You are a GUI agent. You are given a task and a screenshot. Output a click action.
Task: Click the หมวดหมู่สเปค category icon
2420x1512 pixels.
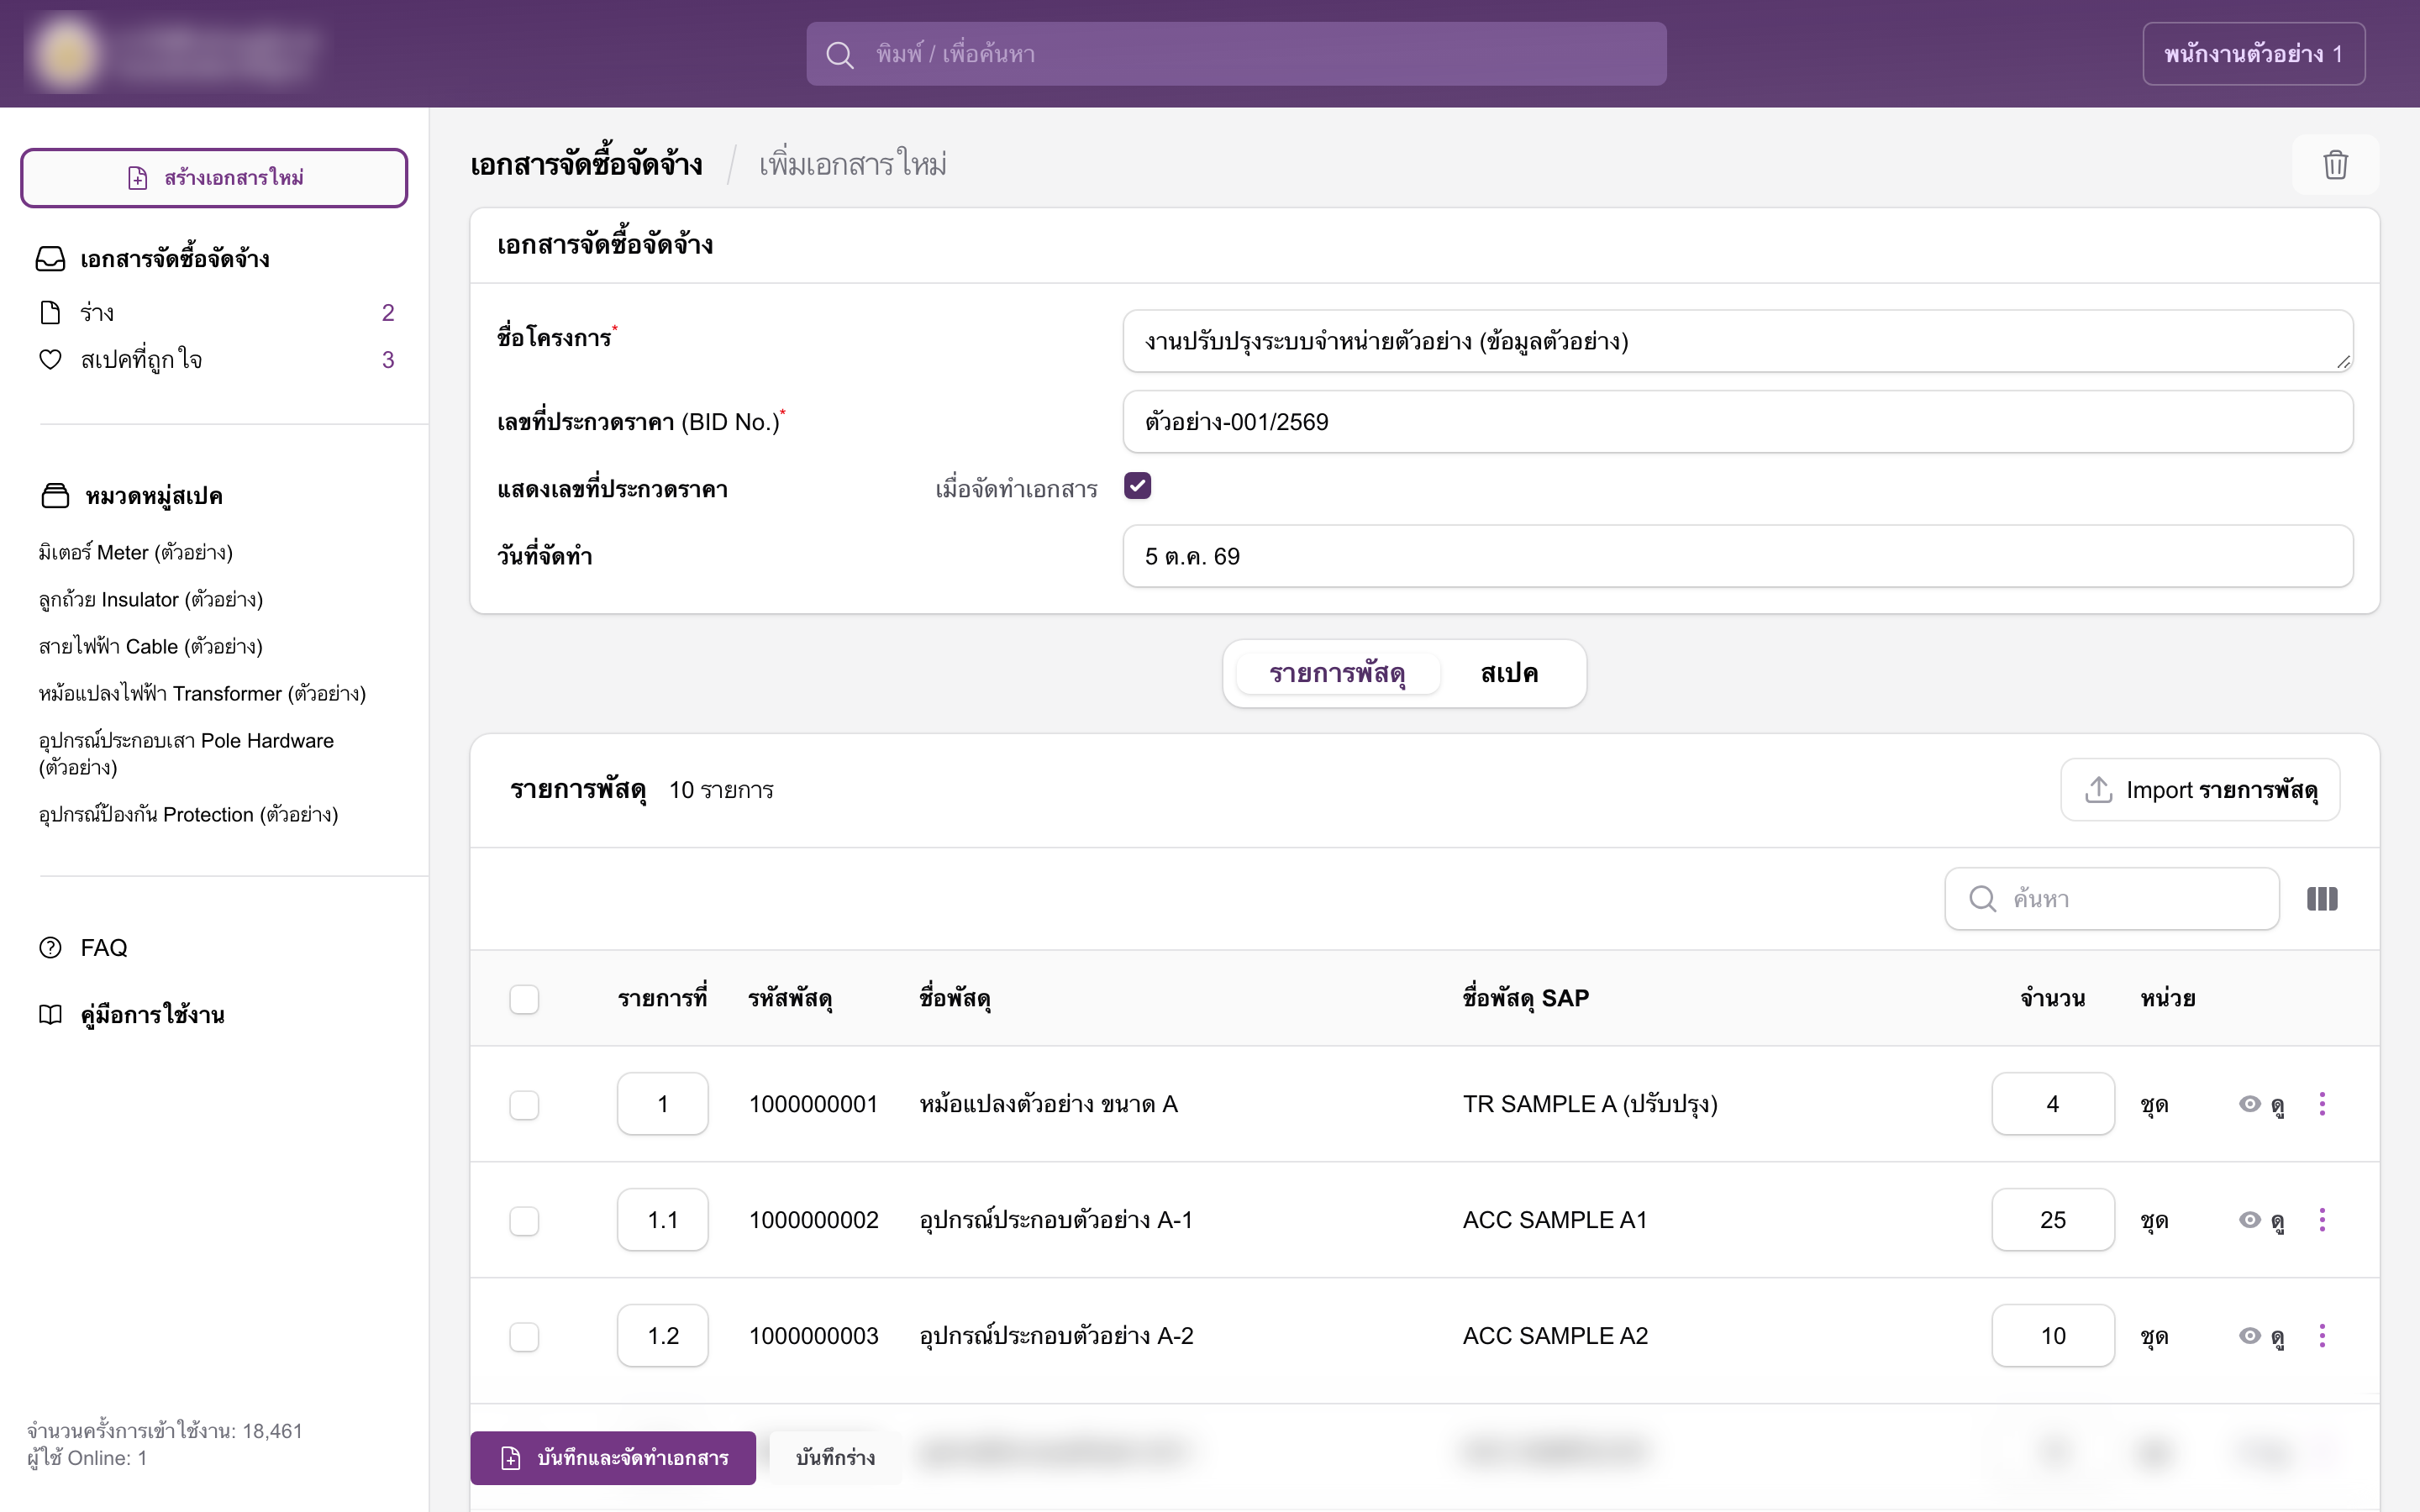[x=55, y=495]
